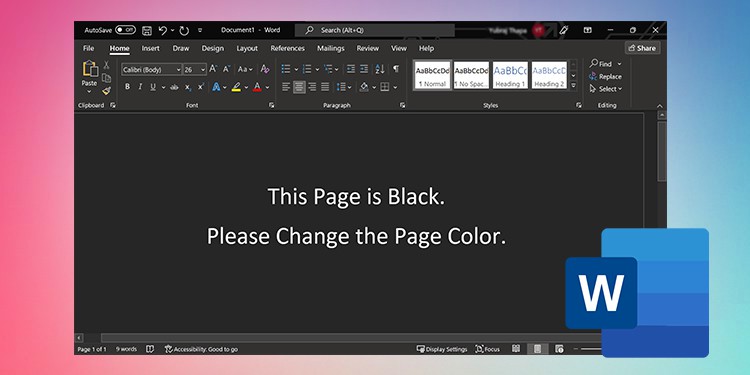Collapse the ribbon with chevron
Image resolution: width=750 pixels, height=375 pixels.
(x=660, y=106)
